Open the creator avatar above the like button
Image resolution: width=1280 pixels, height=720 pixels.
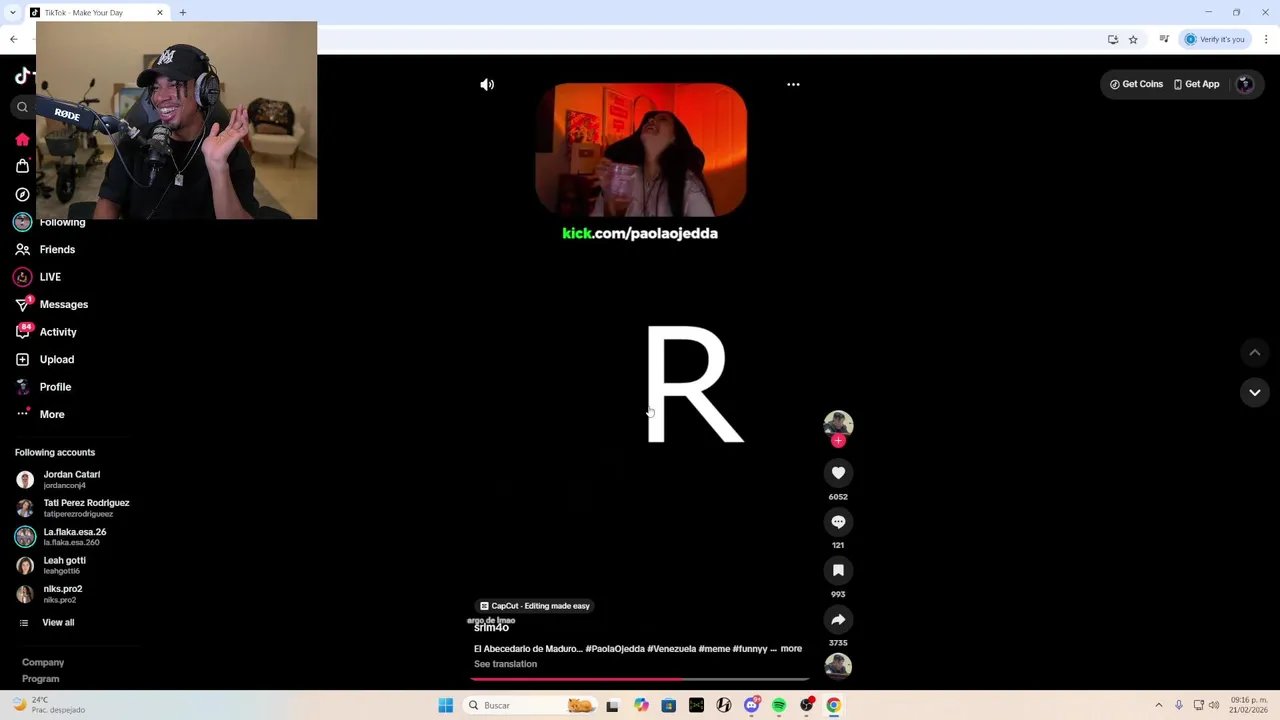[838, 424]
